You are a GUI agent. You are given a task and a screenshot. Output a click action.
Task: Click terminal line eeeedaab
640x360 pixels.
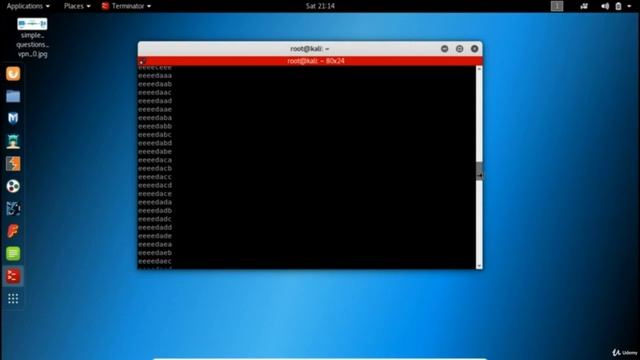click(x=155, y=84)
